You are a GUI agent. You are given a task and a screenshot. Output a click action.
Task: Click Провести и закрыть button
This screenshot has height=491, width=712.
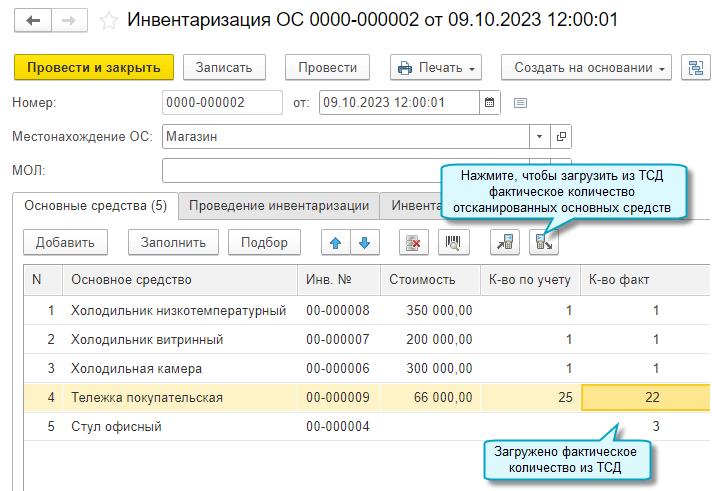coord(93,67)
